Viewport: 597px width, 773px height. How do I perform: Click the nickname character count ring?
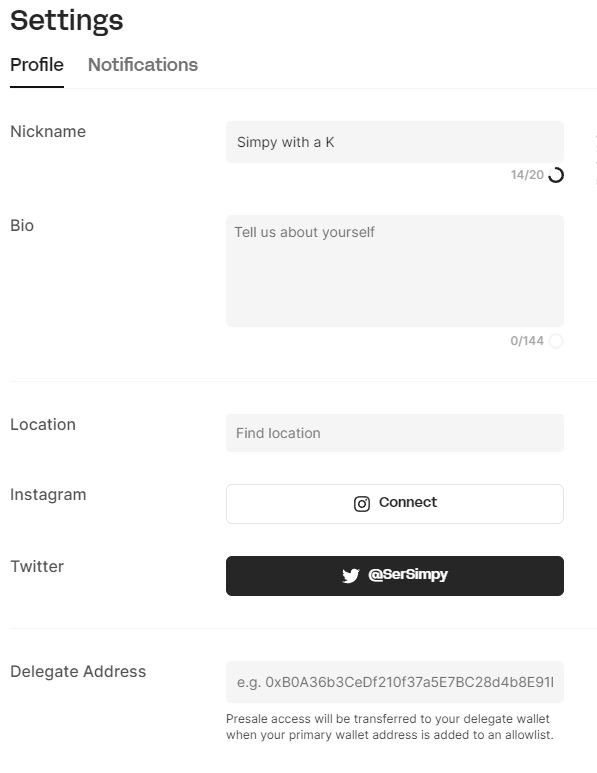pos(556,175)
